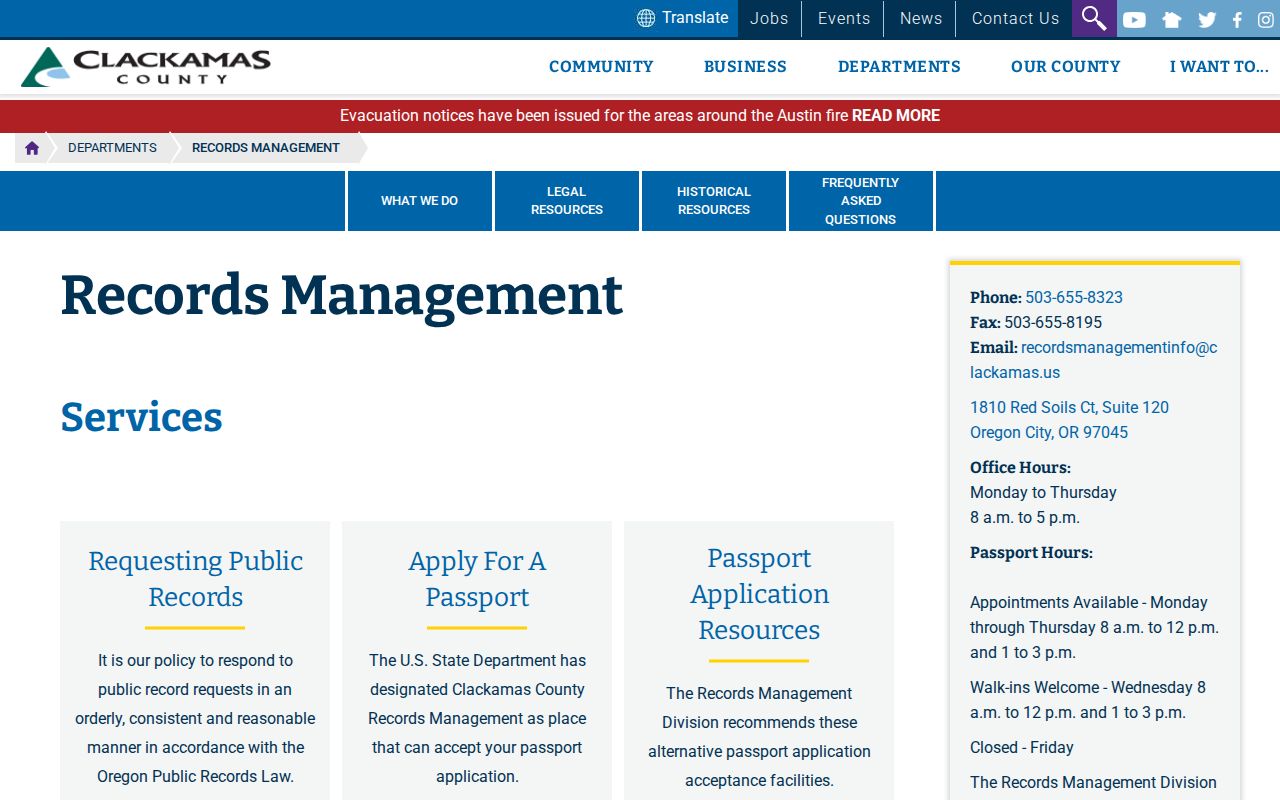The image size is (1280, 800).
Task: Switch to Frequently Asked Questions tab
Action: [861, 201]
